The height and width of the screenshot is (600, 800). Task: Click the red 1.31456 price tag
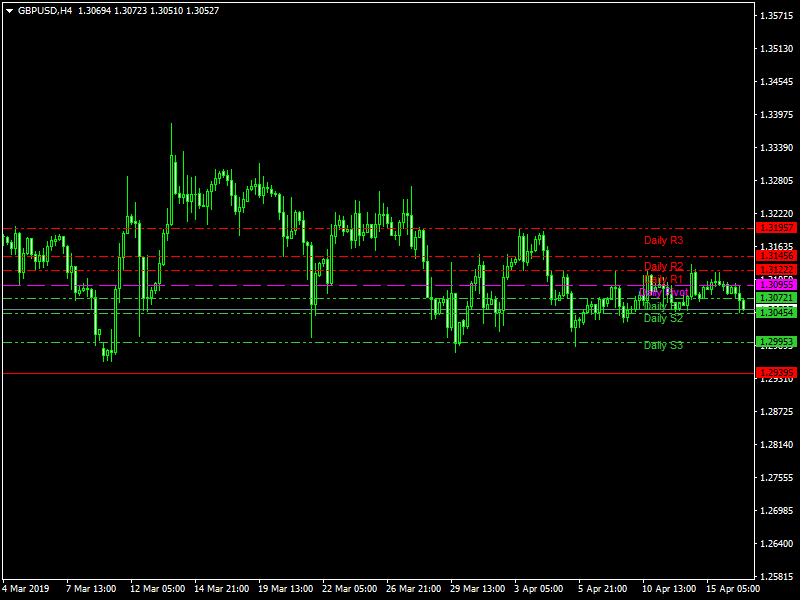tap(777, 257)
